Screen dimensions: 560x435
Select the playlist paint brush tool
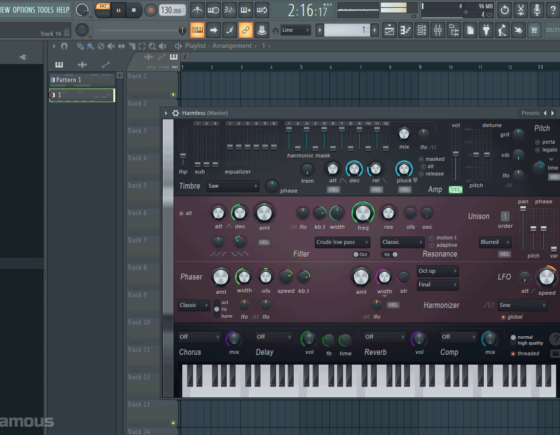pos(90,46)
